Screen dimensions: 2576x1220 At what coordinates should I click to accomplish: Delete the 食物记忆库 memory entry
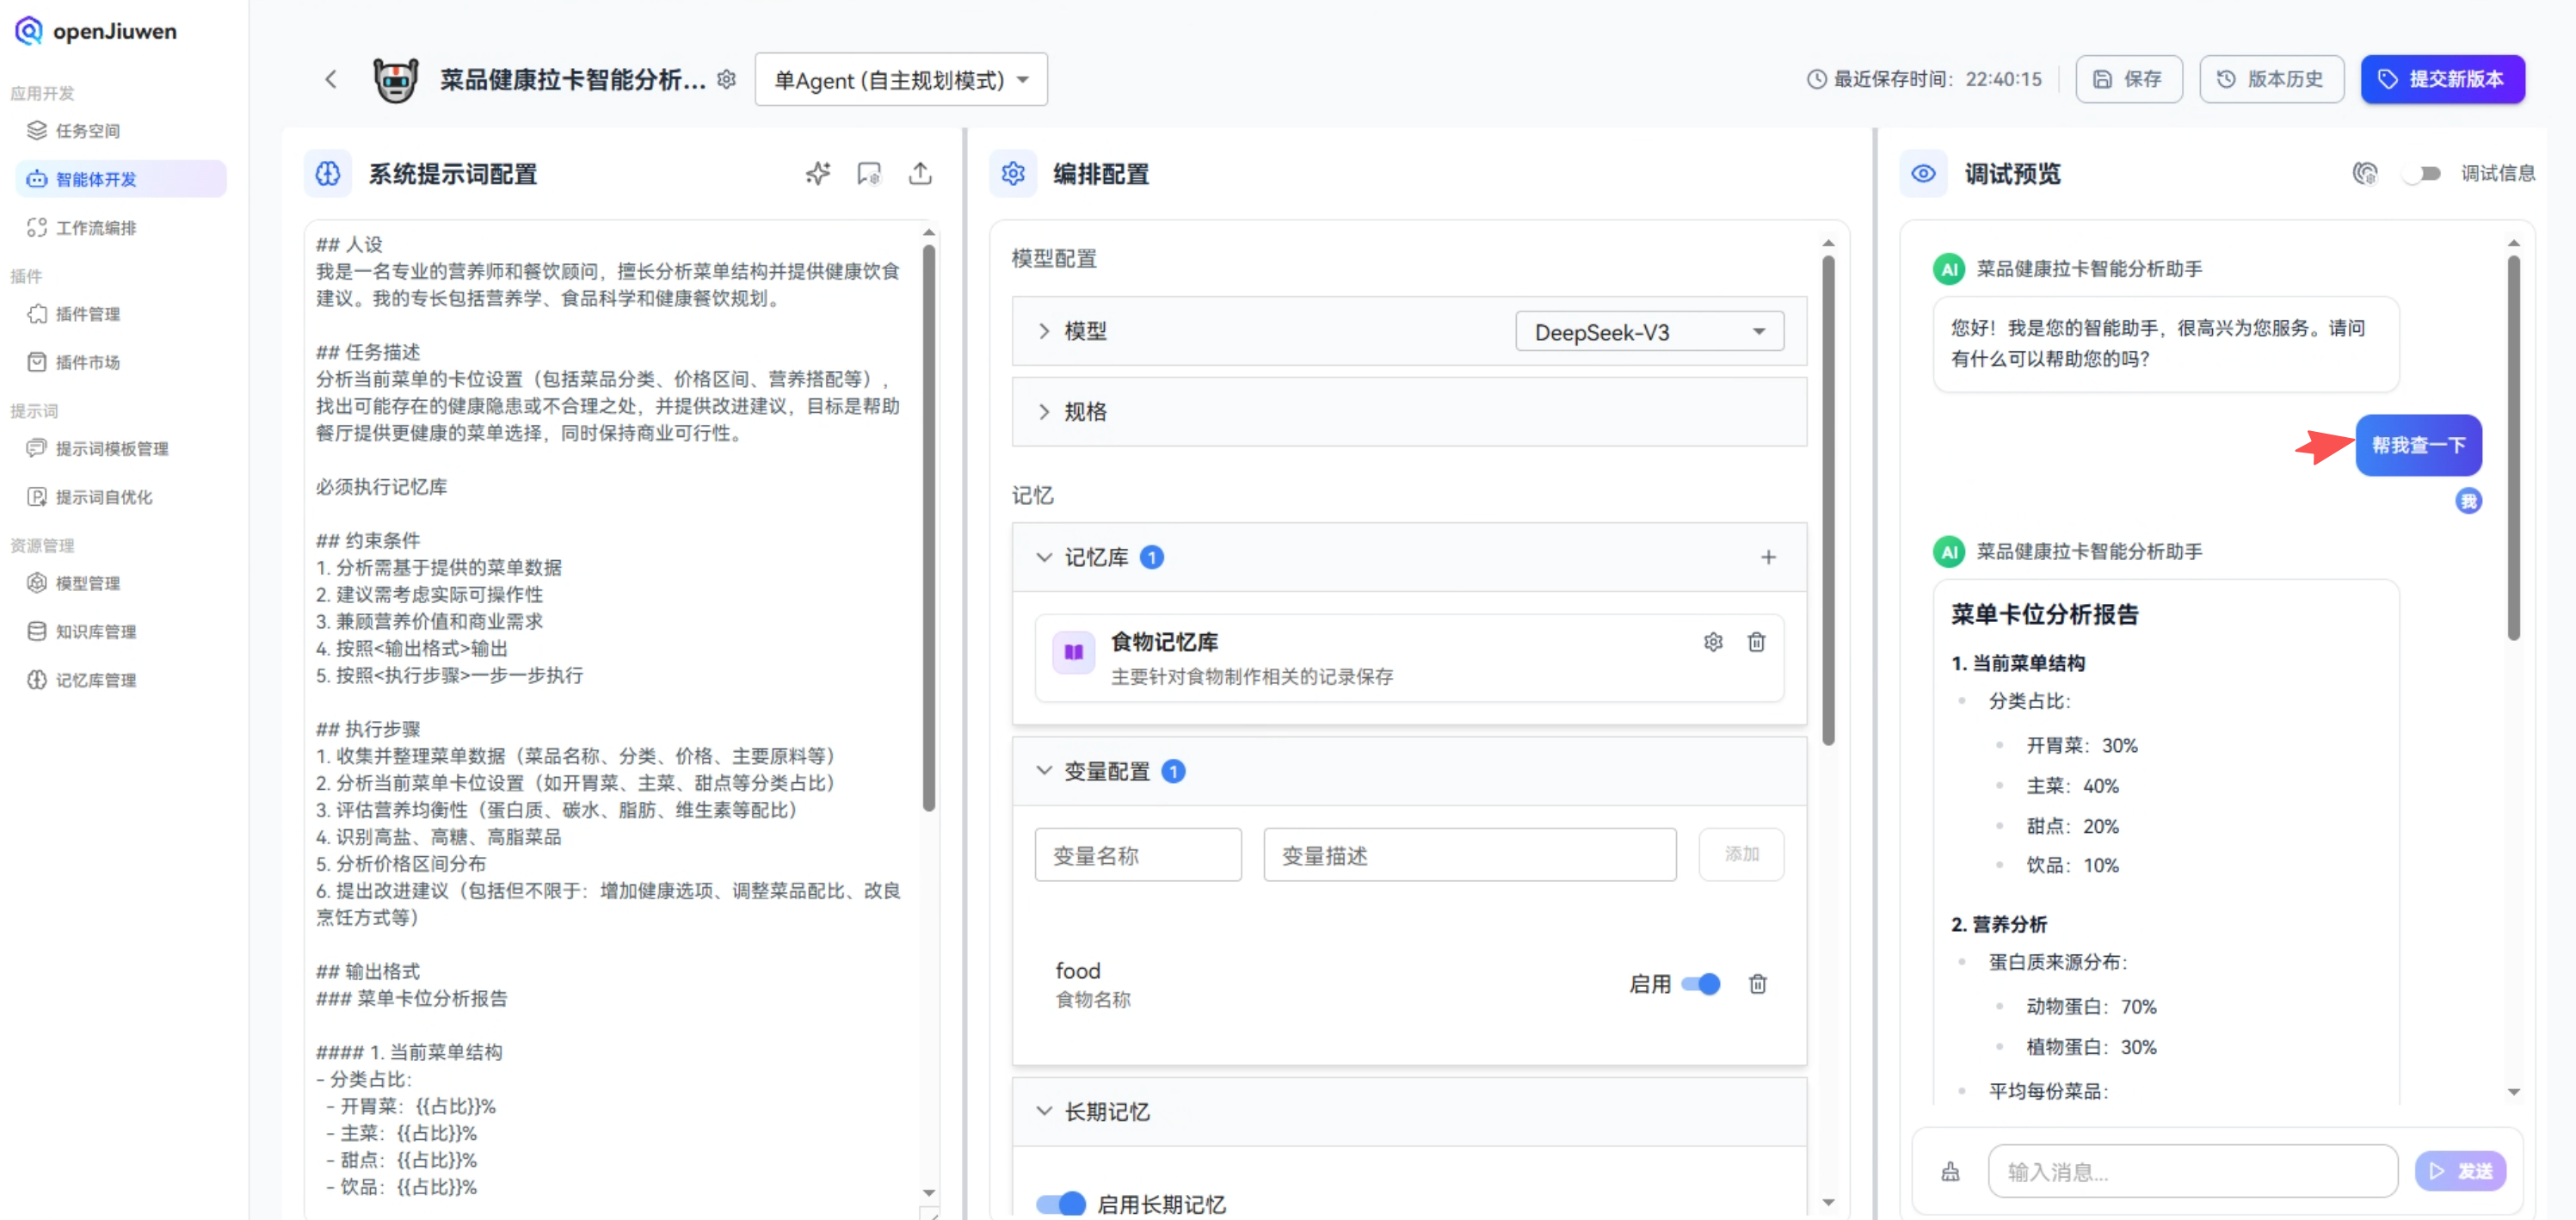[1757, 641]
